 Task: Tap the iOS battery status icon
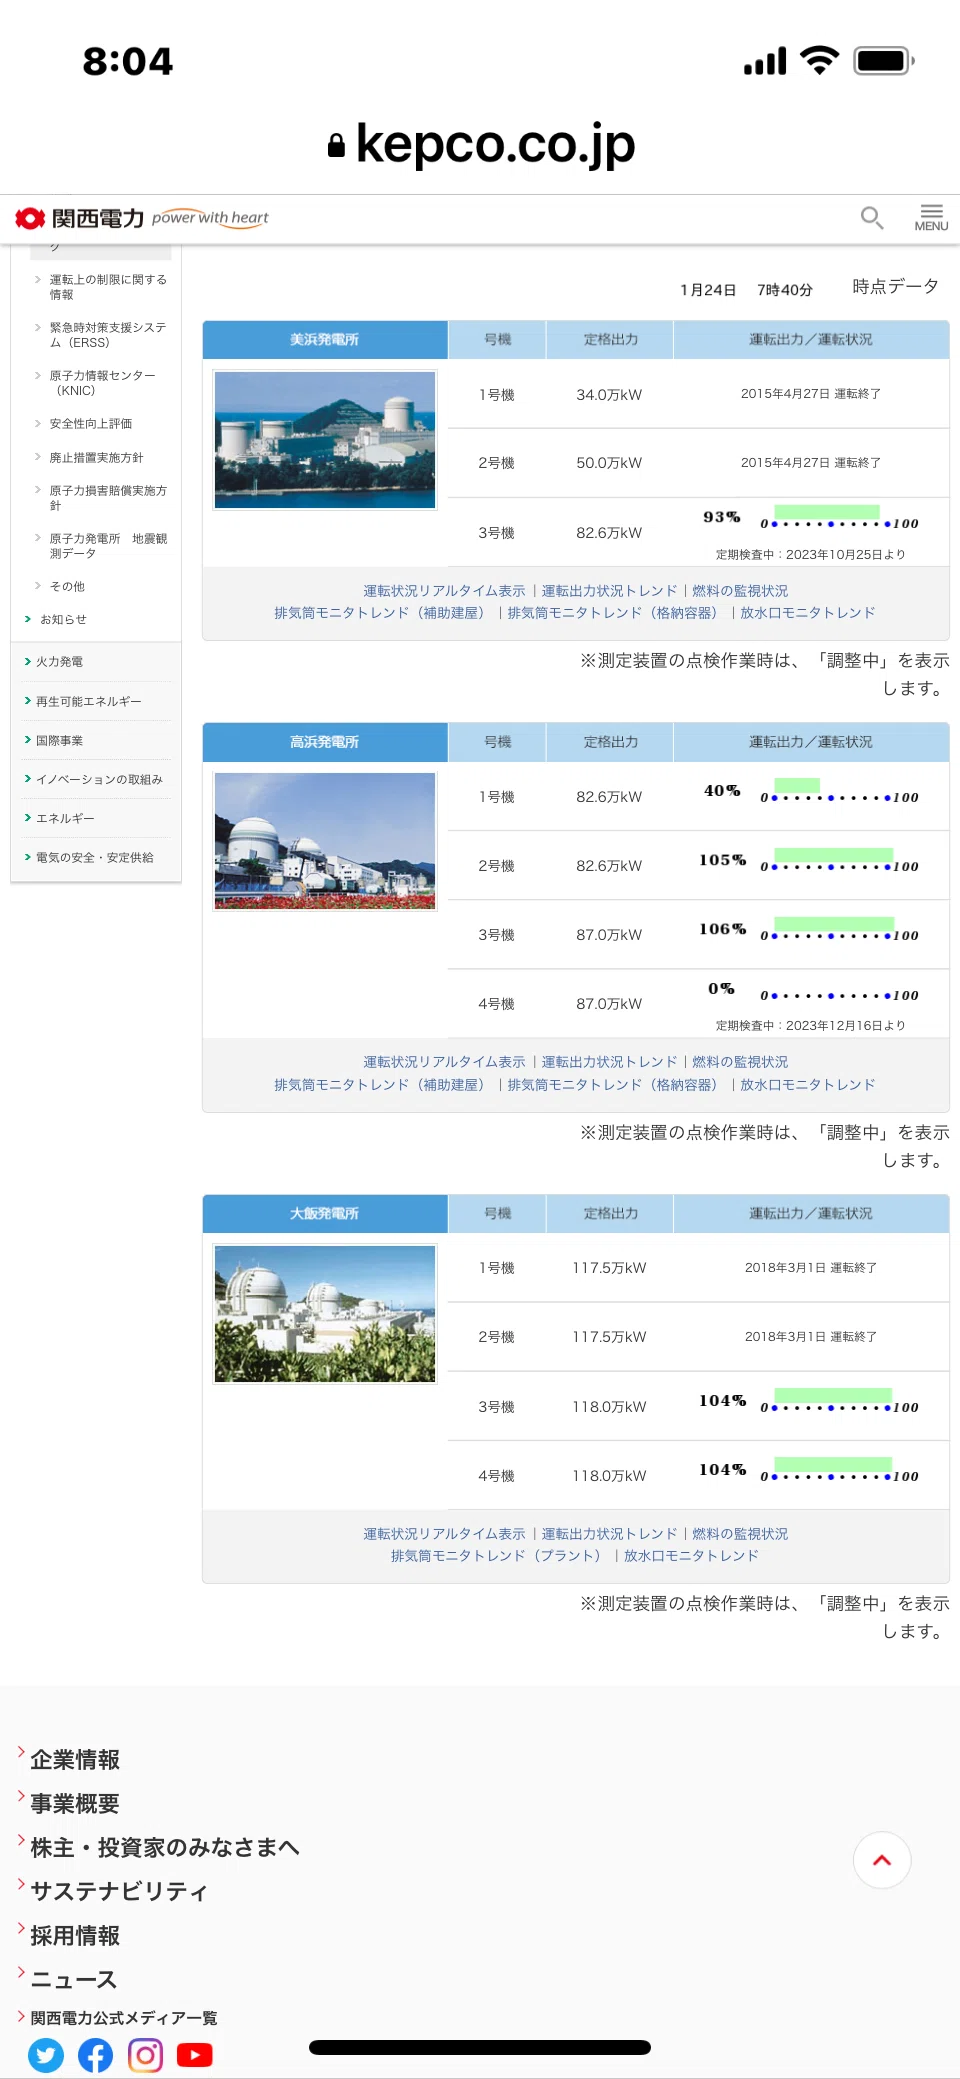pos(884,61)
